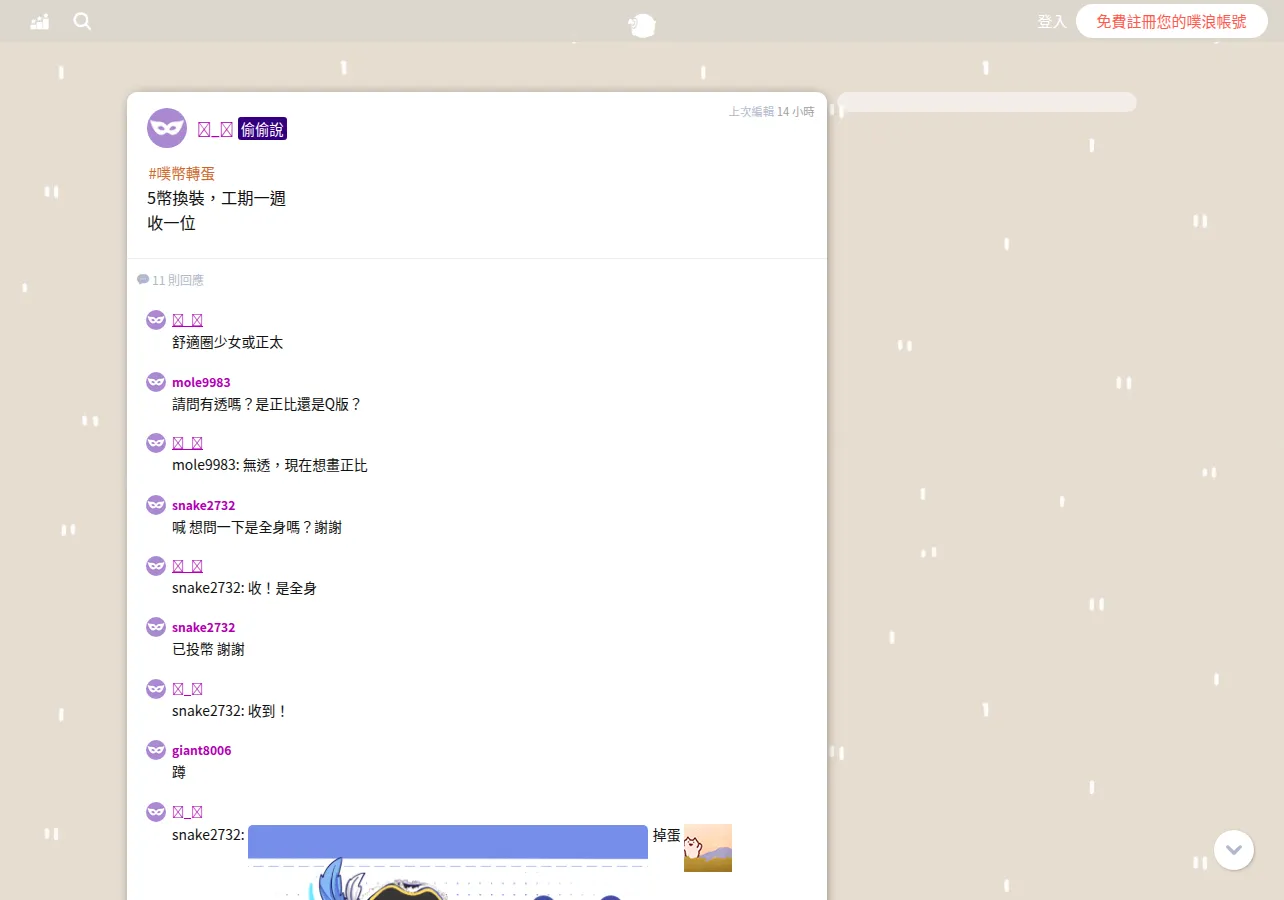Click avatar beside mole9983's 請問有透嗎 reply

[156, 382]
